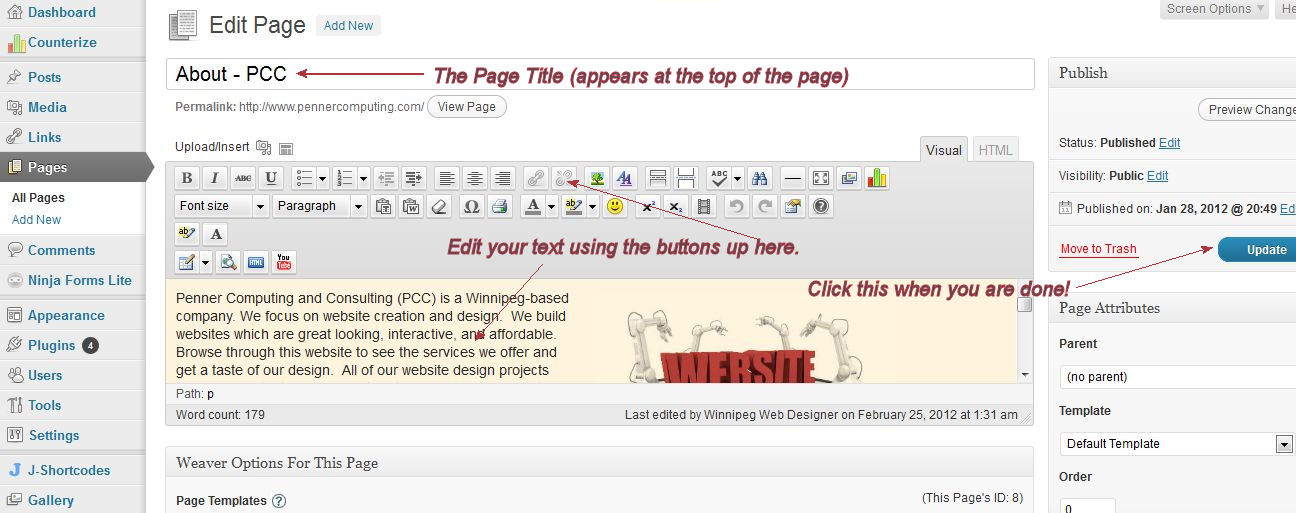Screen dimensions: 1296x513
Task: Apply strikethrough with the ABC button
Action: tap(242, 179)
